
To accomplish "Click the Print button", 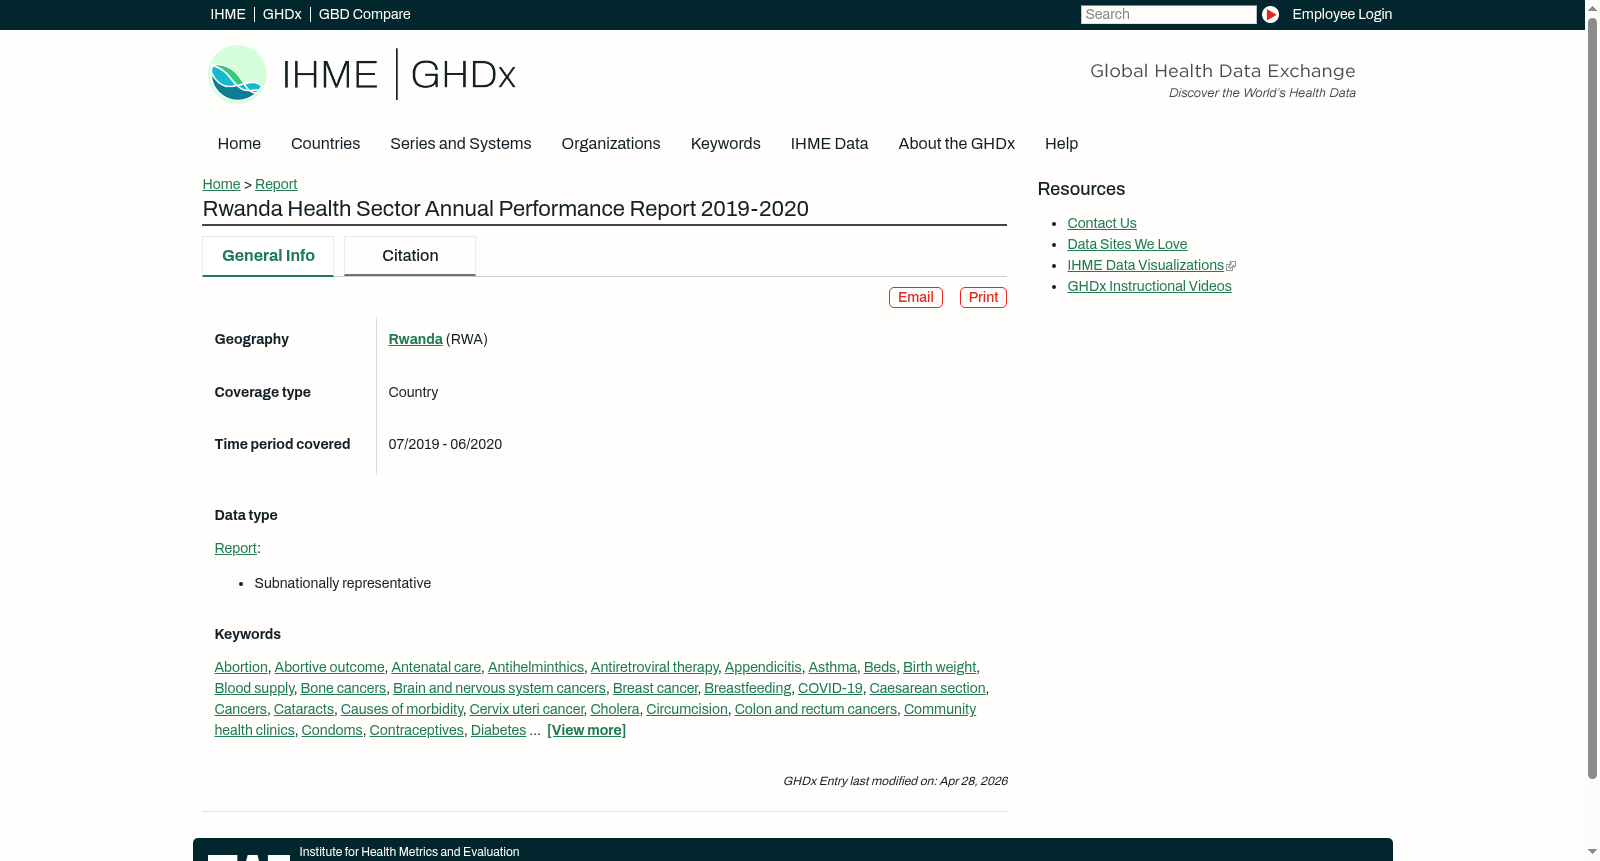I will point(983,297).
